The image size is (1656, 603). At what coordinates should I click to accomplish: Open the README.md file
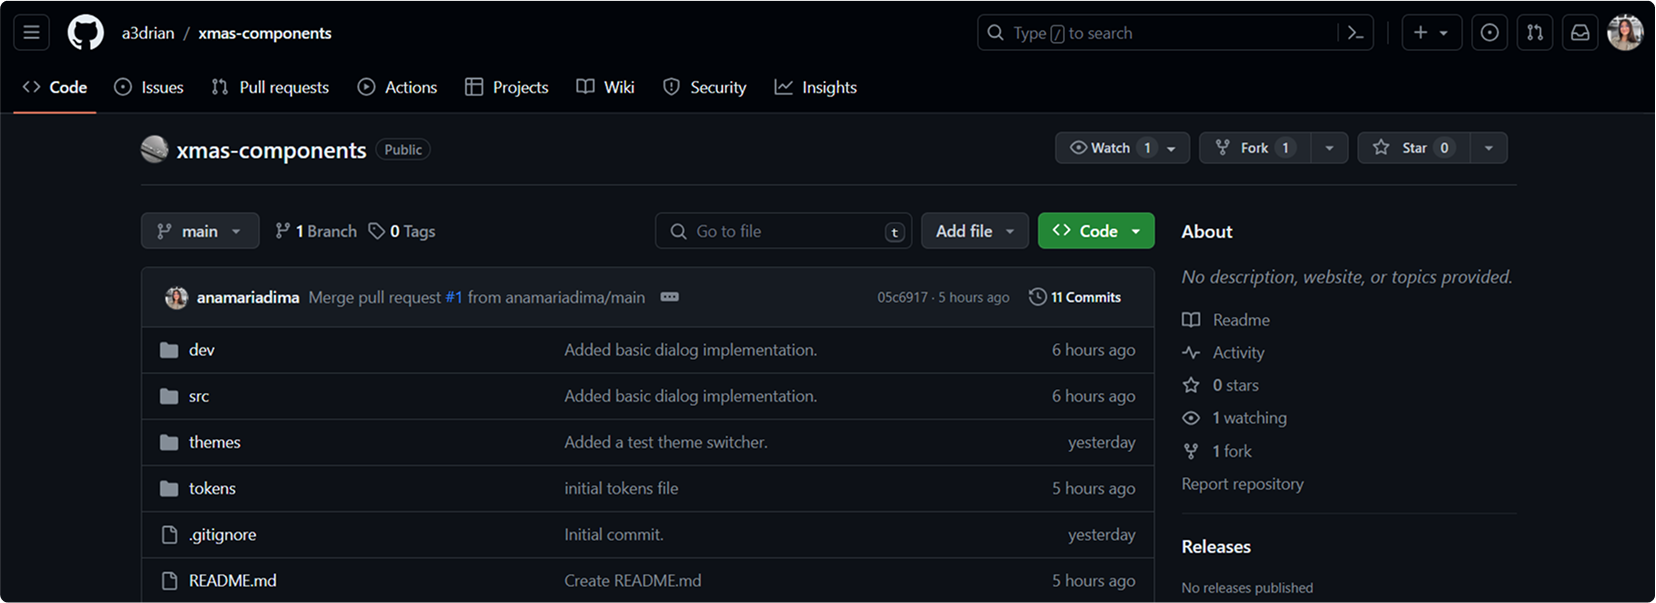(233, 581)
